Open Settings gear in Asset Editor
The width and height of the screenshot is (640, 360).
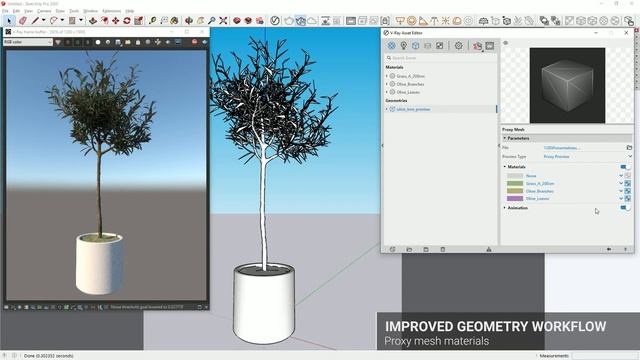[x=459, y=46]
